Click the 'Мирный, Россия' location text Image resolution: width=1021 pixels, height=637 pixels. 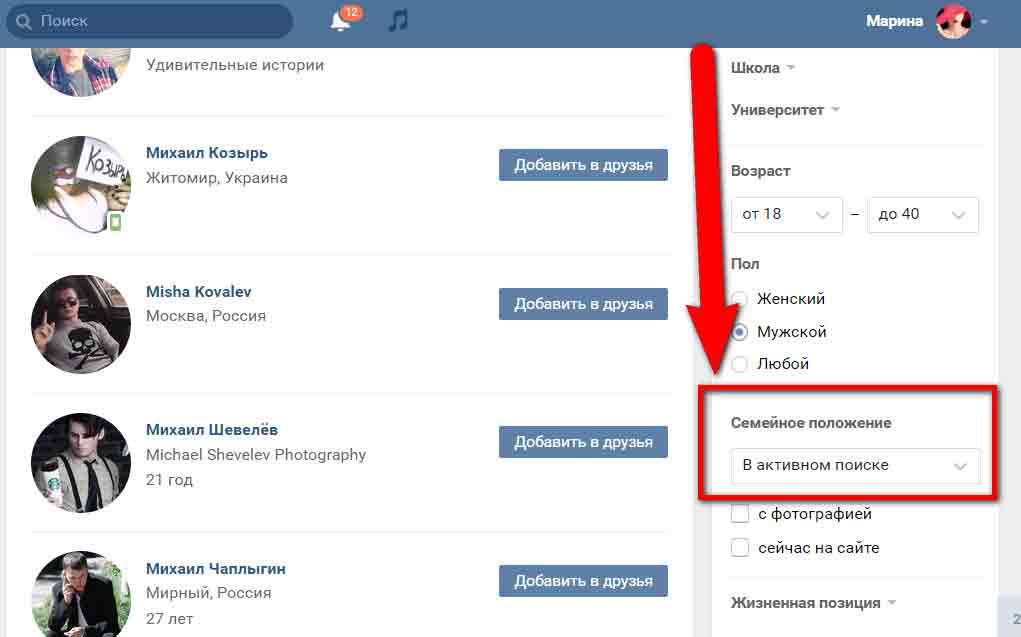pyautogui.click(x=208, y=593)
